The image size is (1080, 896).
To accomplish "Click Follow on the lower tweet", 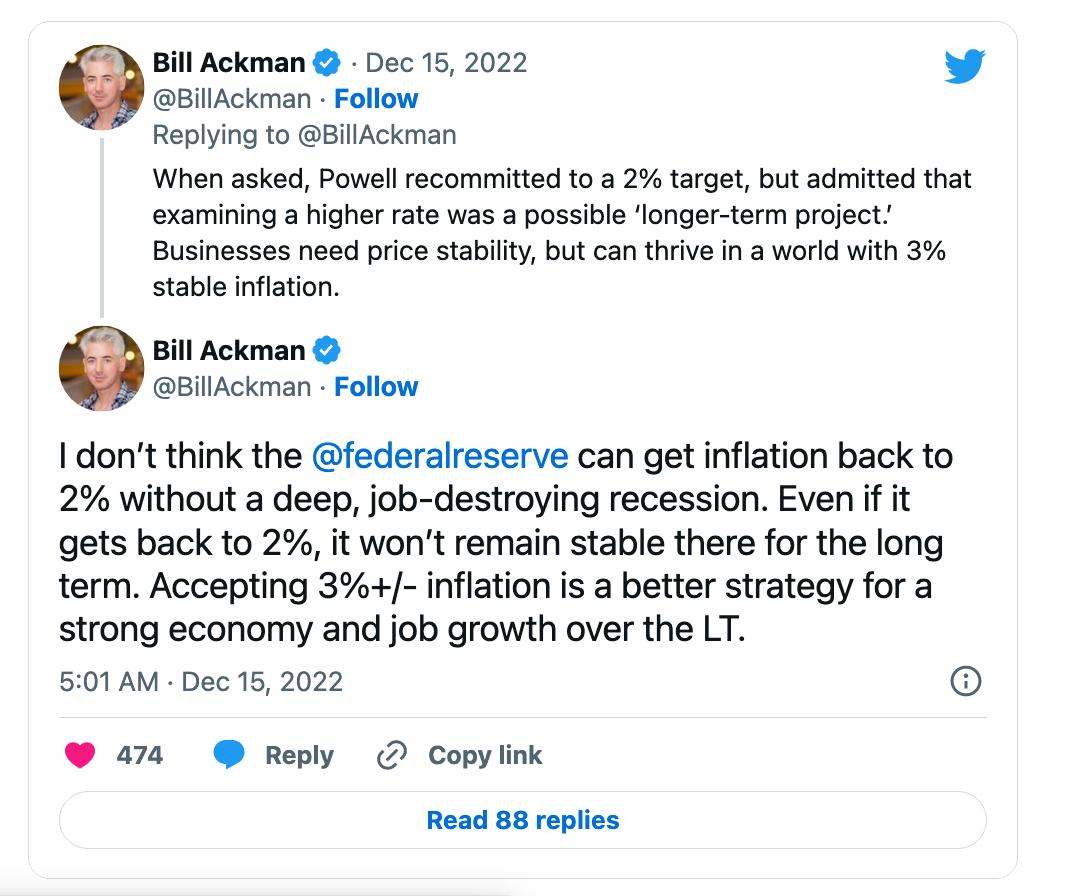I will click(x=376, y=387).
